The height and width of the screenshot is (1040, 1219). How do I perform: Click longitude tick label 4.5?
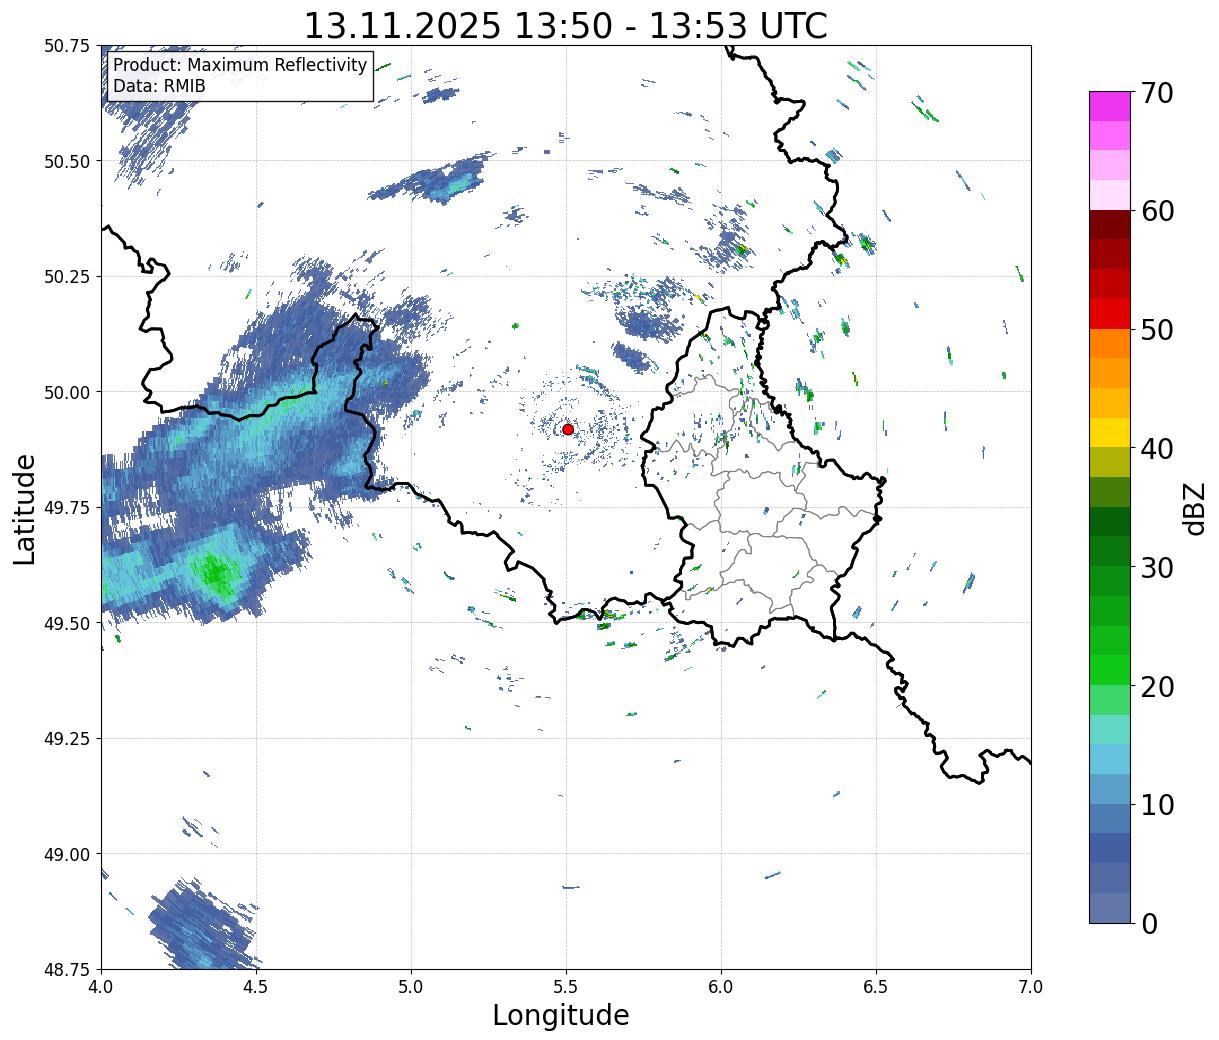click(256, 987)
